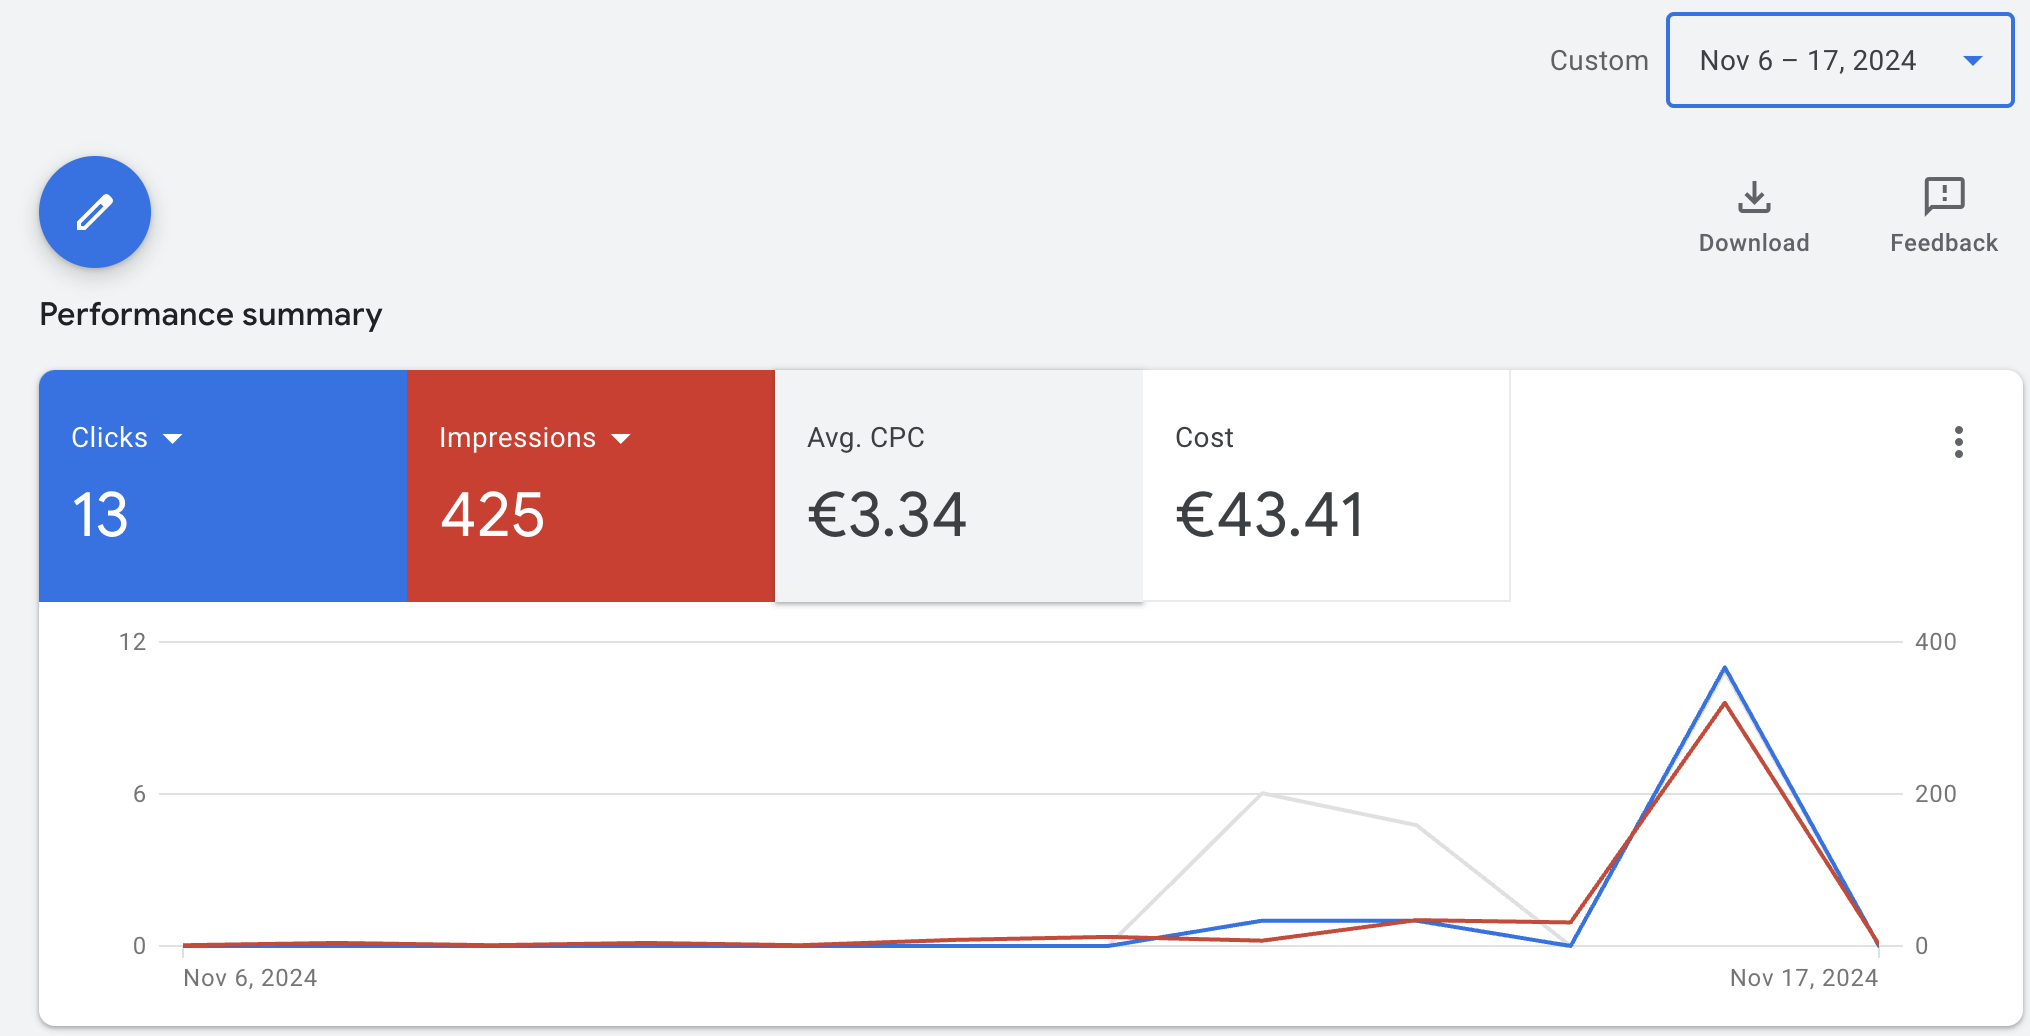Screen dimensions: 2030x1036
Task: Open the Feedback icon
Action: [x=1944, y=197]
